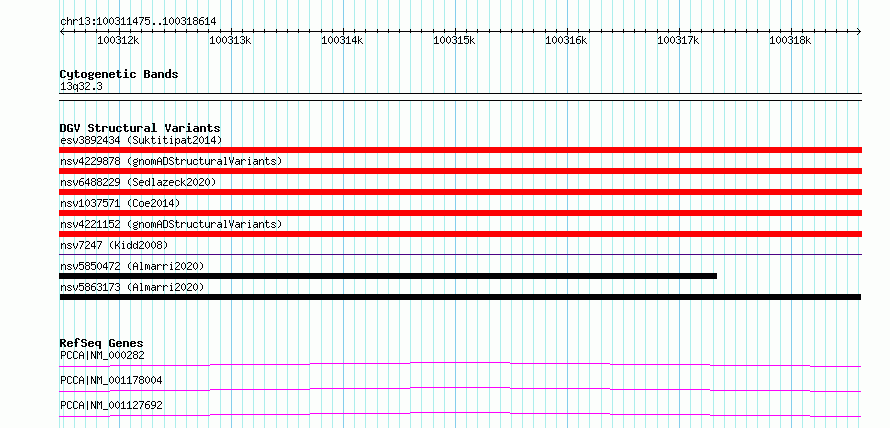Click the red bar under nsv1037571
This screenshot has height=428, width=890.
[460, 213]
